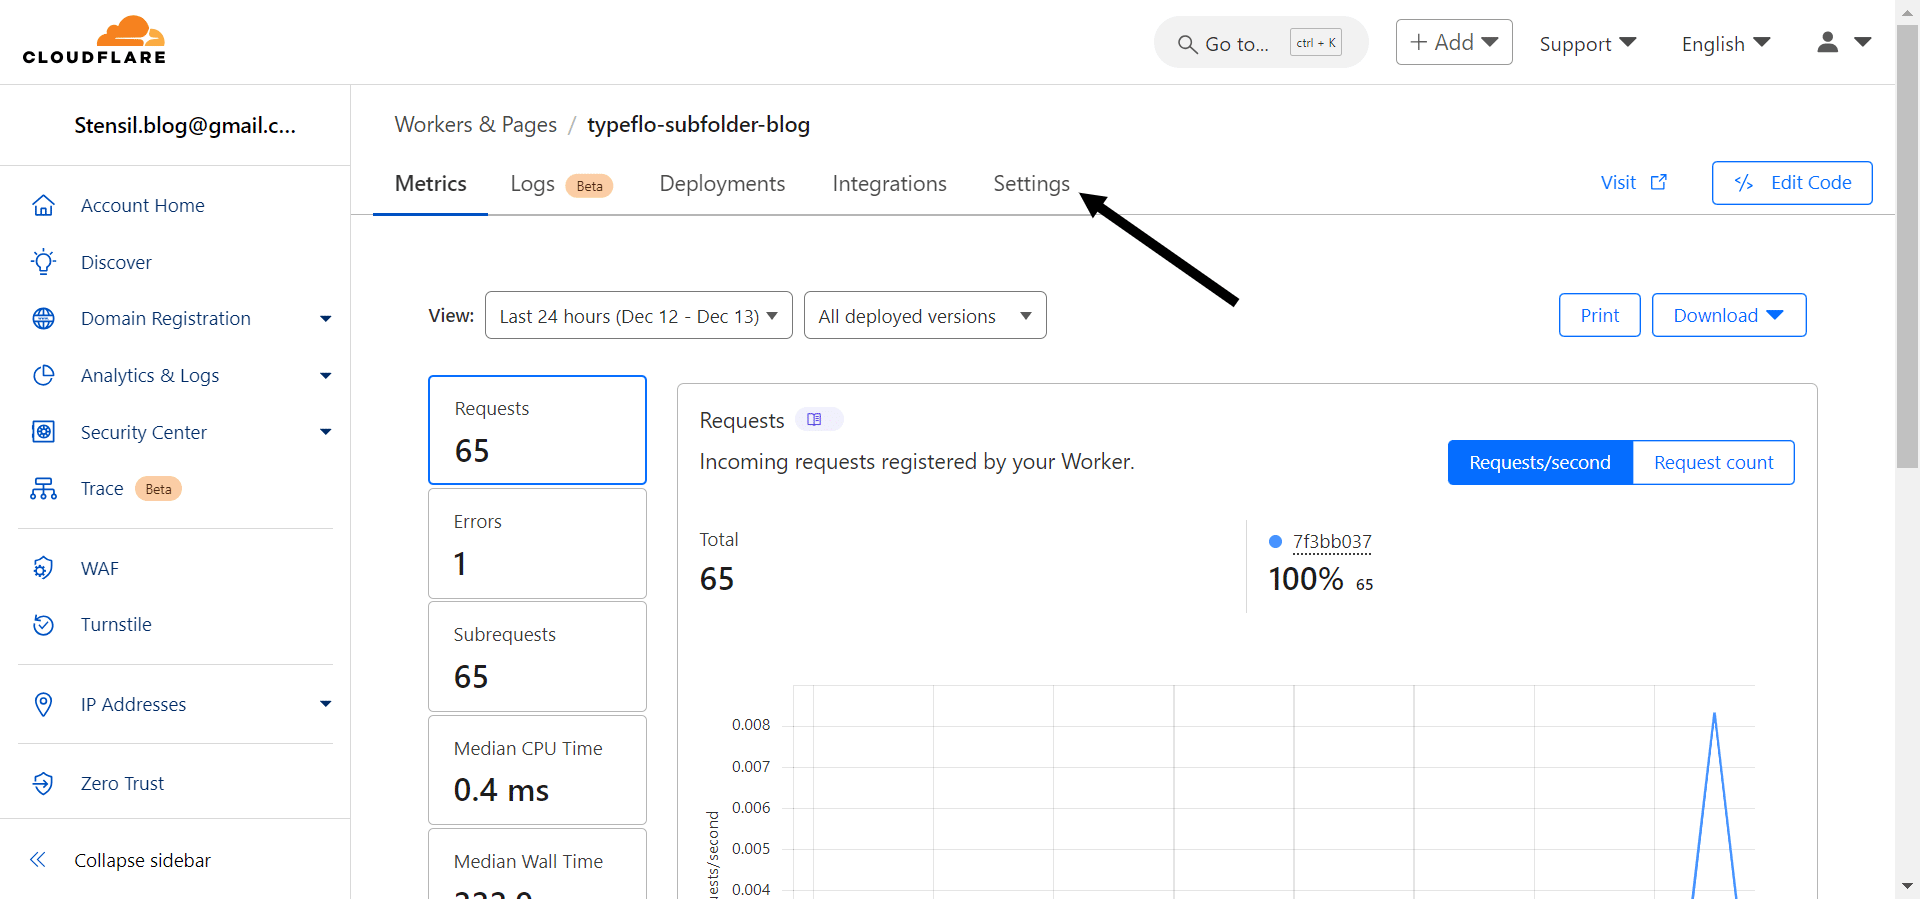Select the Requests metric card

pos(537,430)
